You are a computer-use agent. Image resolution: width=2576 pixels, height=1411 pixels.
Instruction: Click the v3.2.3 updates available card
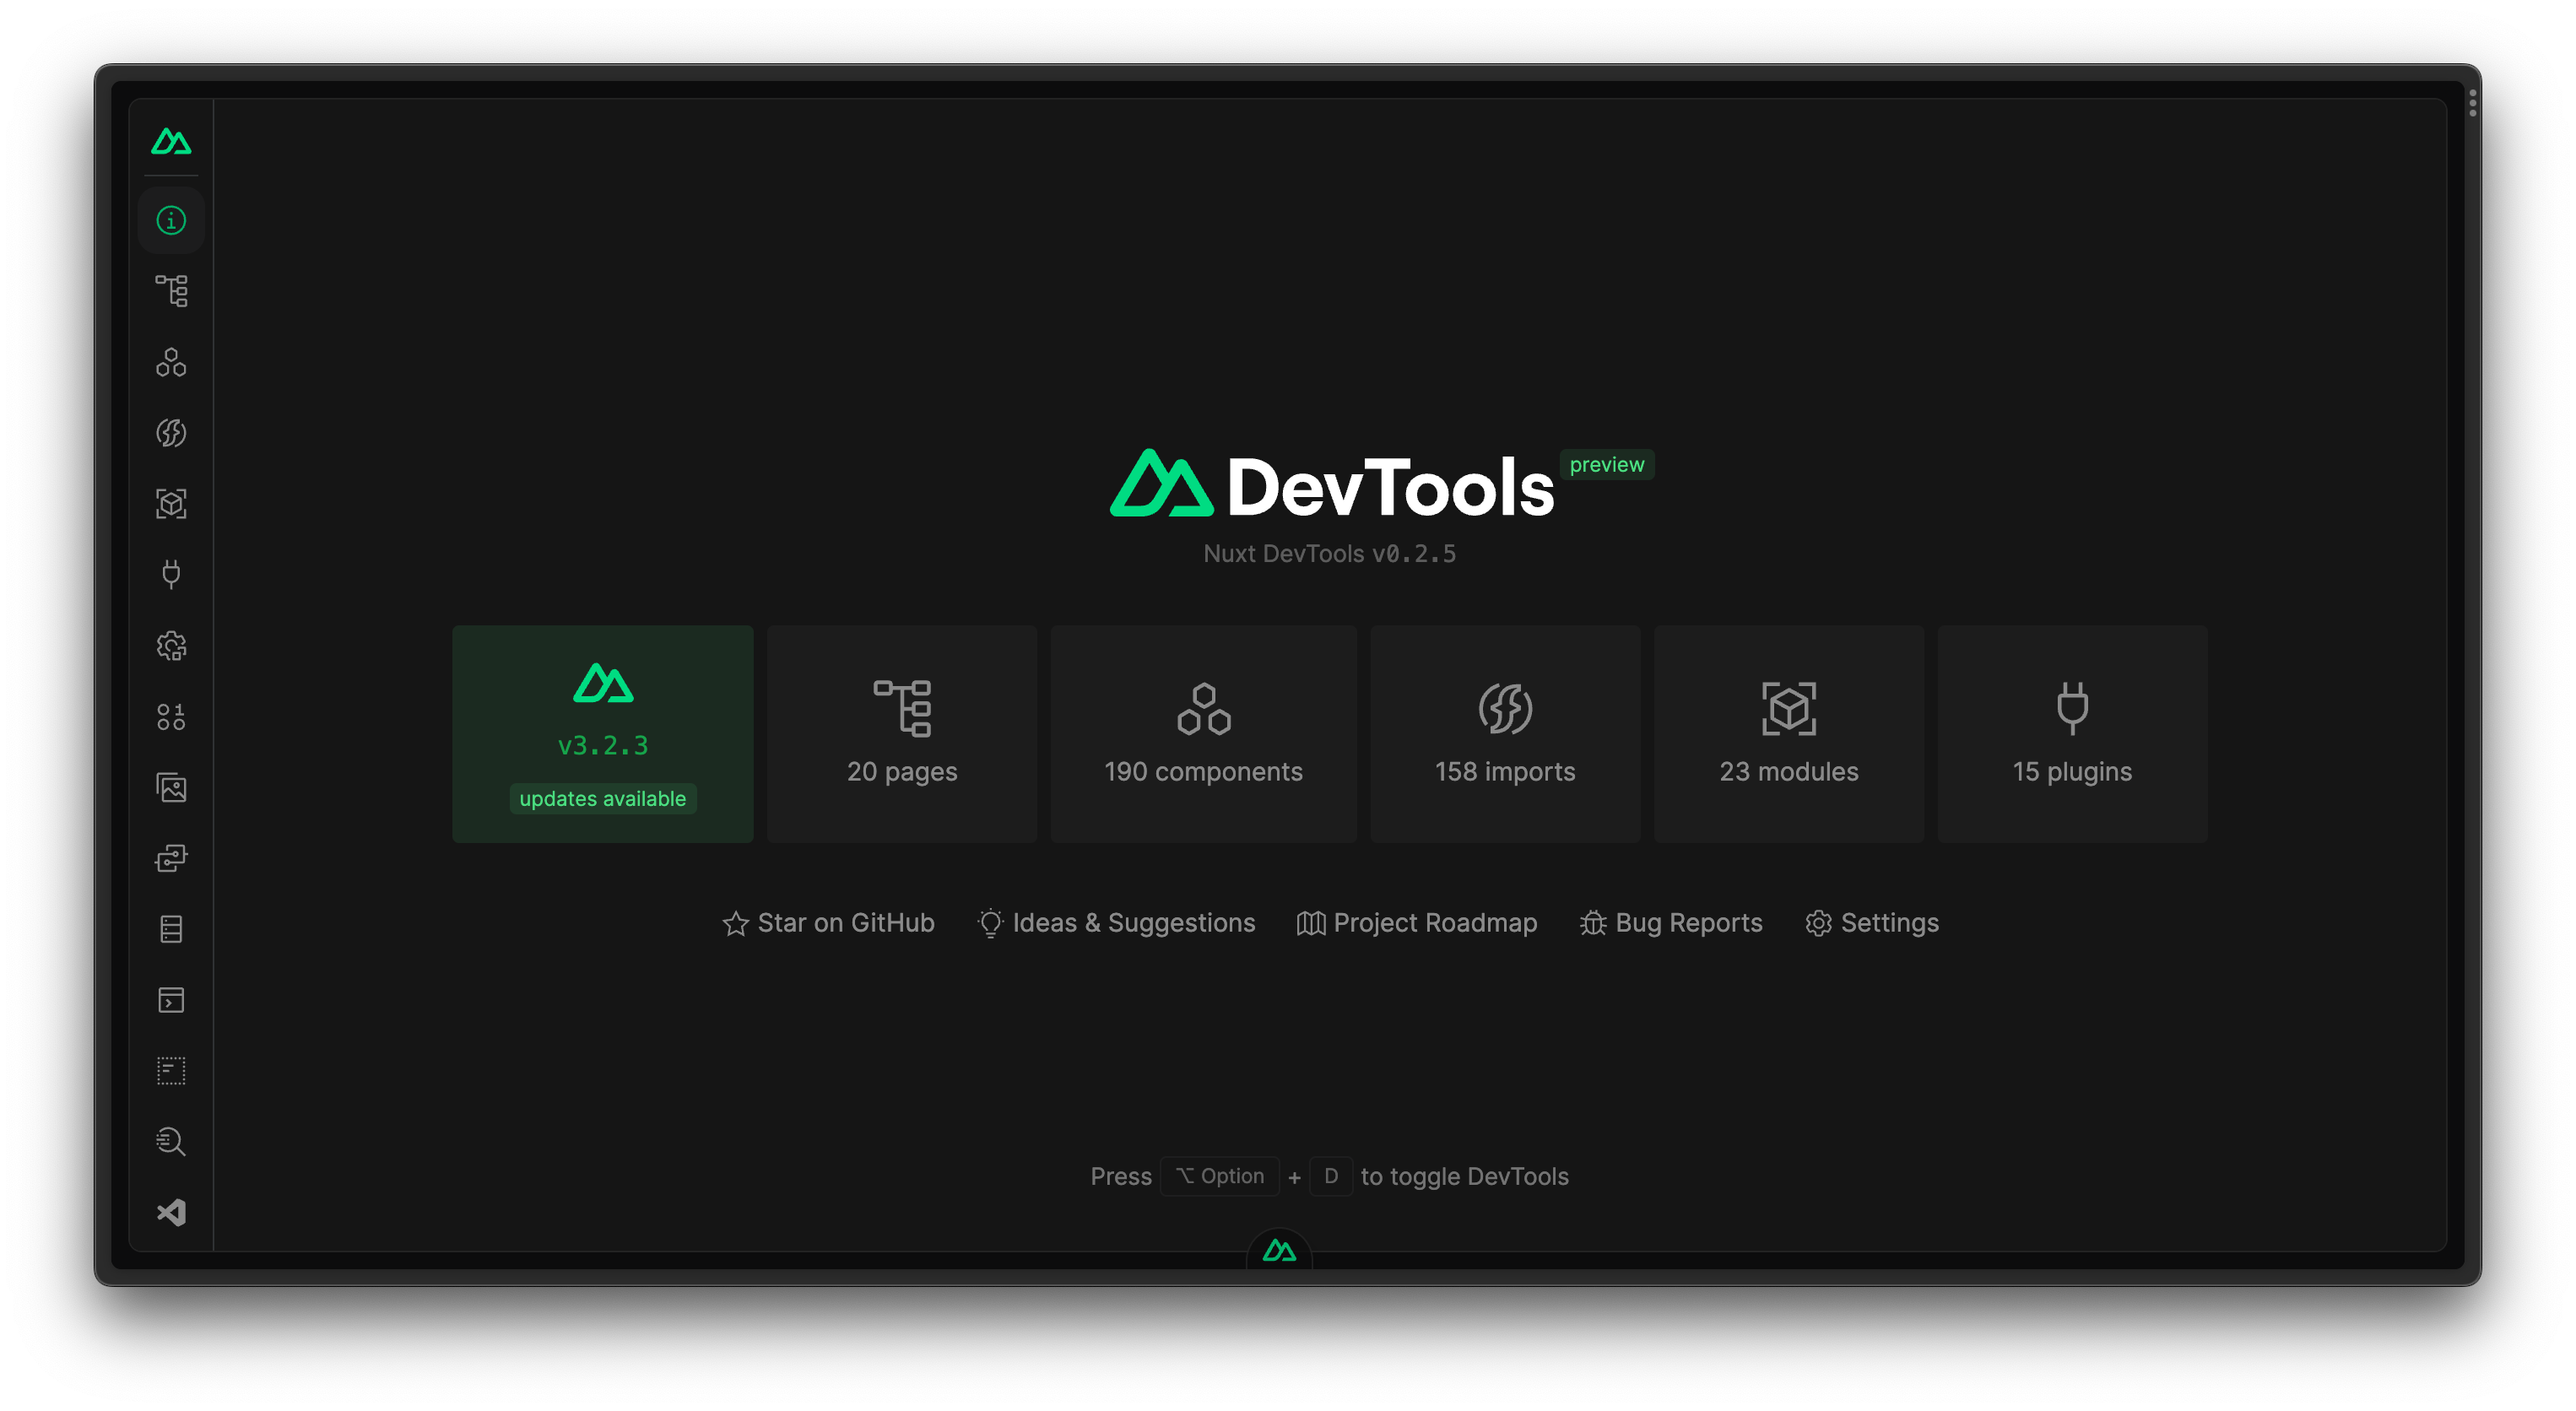(603, 735)
